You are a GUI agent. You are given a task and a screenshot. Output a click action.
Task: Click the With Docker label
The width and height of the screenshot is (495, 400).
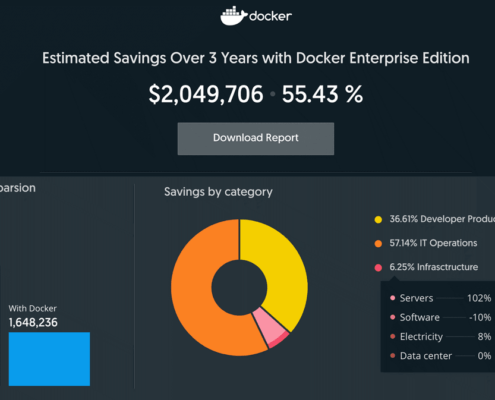pos(33,308)
